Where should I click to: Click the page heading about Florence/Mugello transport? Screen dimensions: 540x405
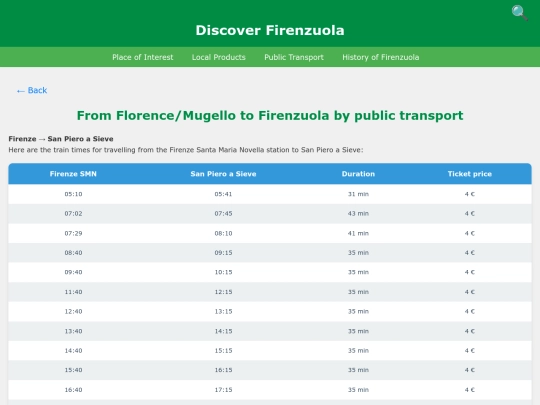coord(270,116)
